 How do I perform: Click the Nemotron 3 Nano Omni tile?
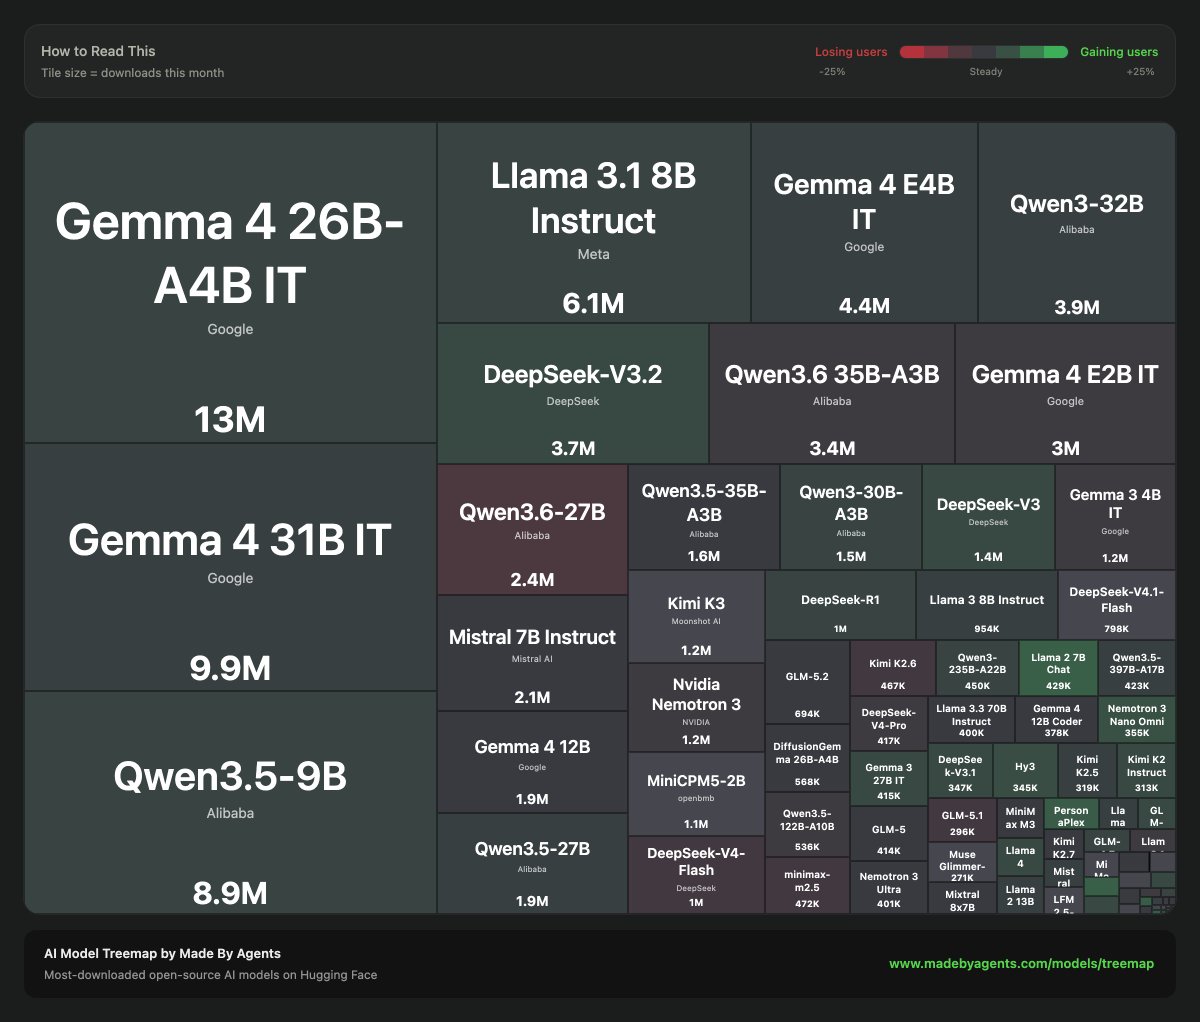point(1137,719)
